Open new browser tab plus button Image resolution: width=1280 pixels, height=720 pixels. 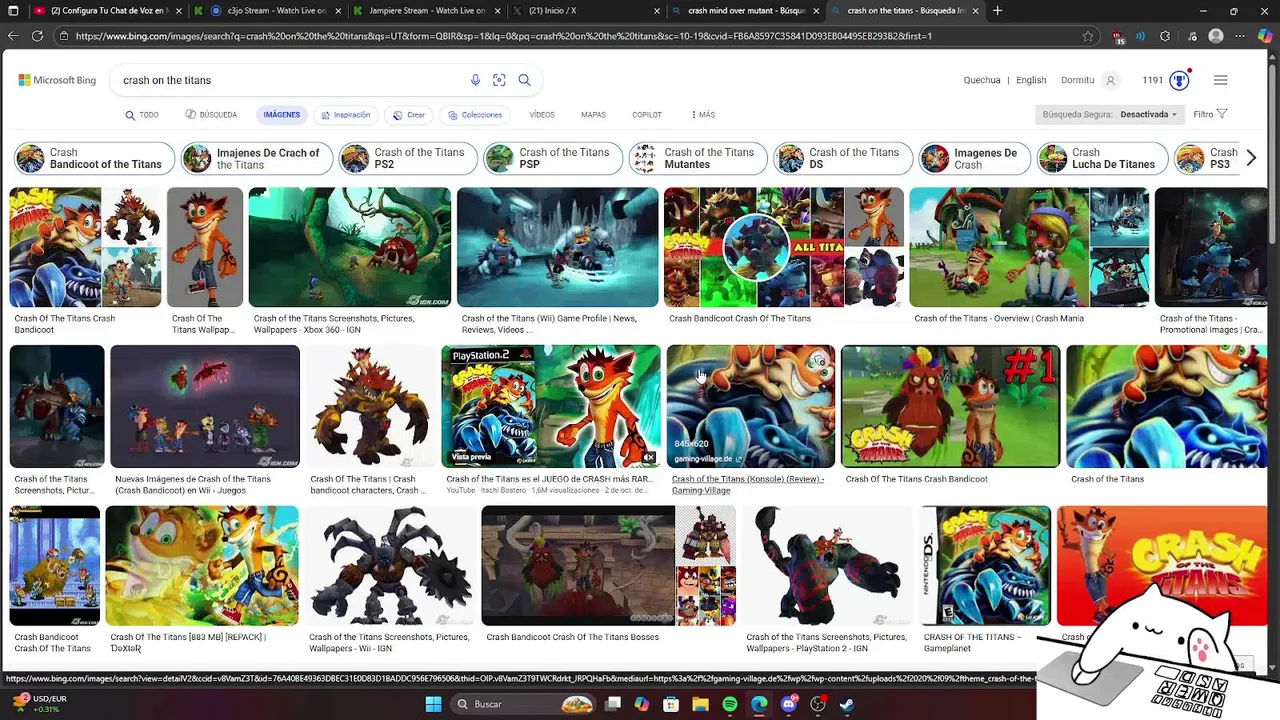pyautogui.click(x=997, y=11)
